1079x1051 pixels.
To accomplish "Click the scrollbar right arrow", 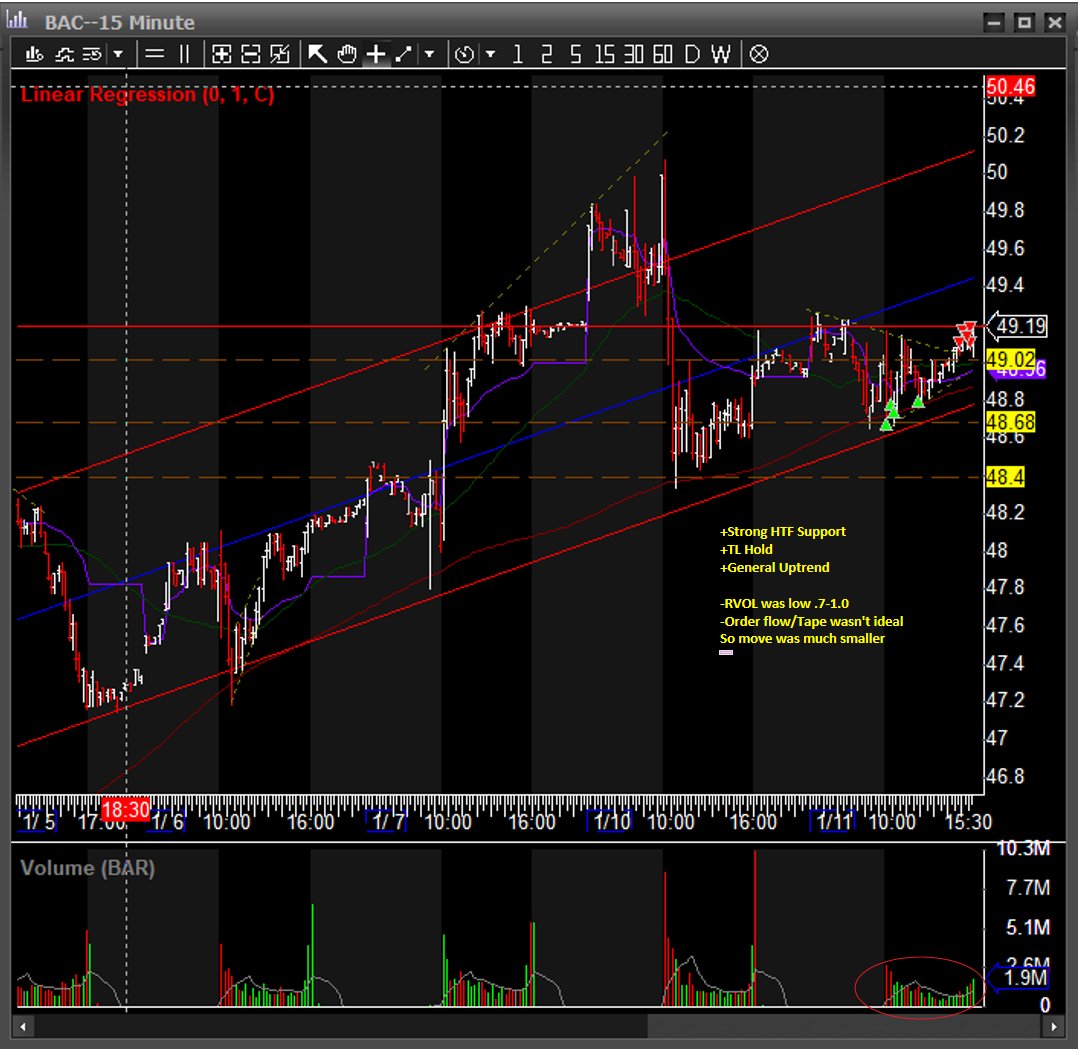I will [x=1054, y=1027].
